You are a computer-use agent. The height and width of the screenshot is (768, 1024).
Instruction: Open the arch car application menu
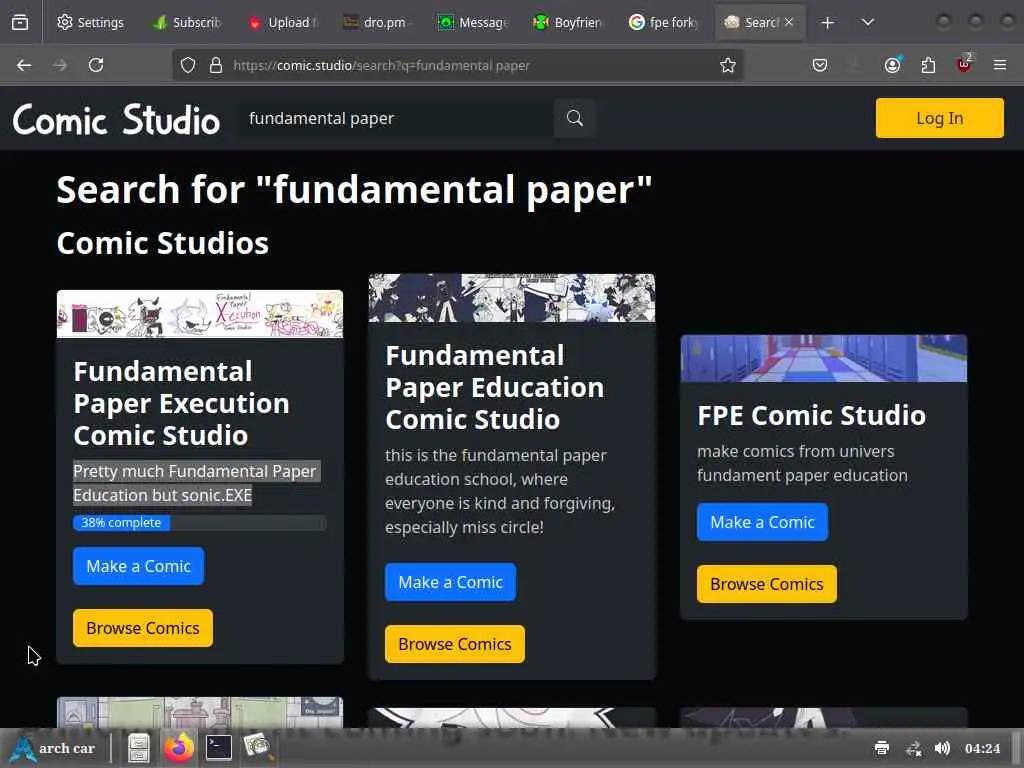pyautogui.click(x=54, y=748)
